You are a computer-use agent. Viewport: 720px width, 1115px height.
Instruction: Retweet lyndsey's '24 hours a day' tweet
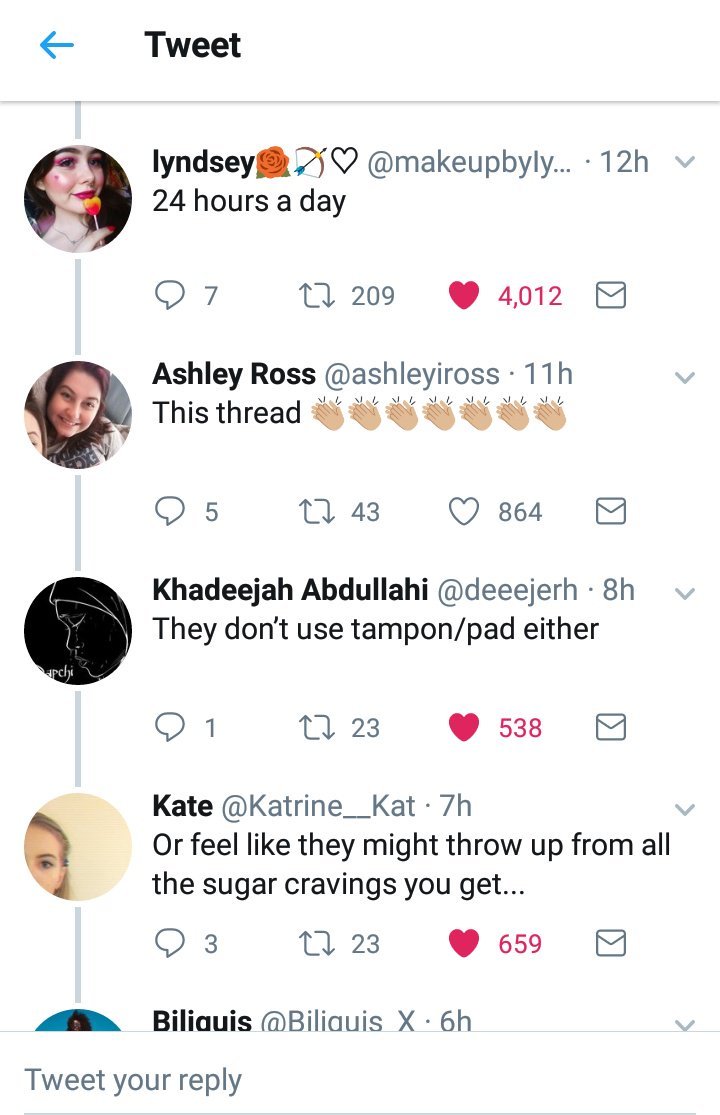[x=315, y=296]
